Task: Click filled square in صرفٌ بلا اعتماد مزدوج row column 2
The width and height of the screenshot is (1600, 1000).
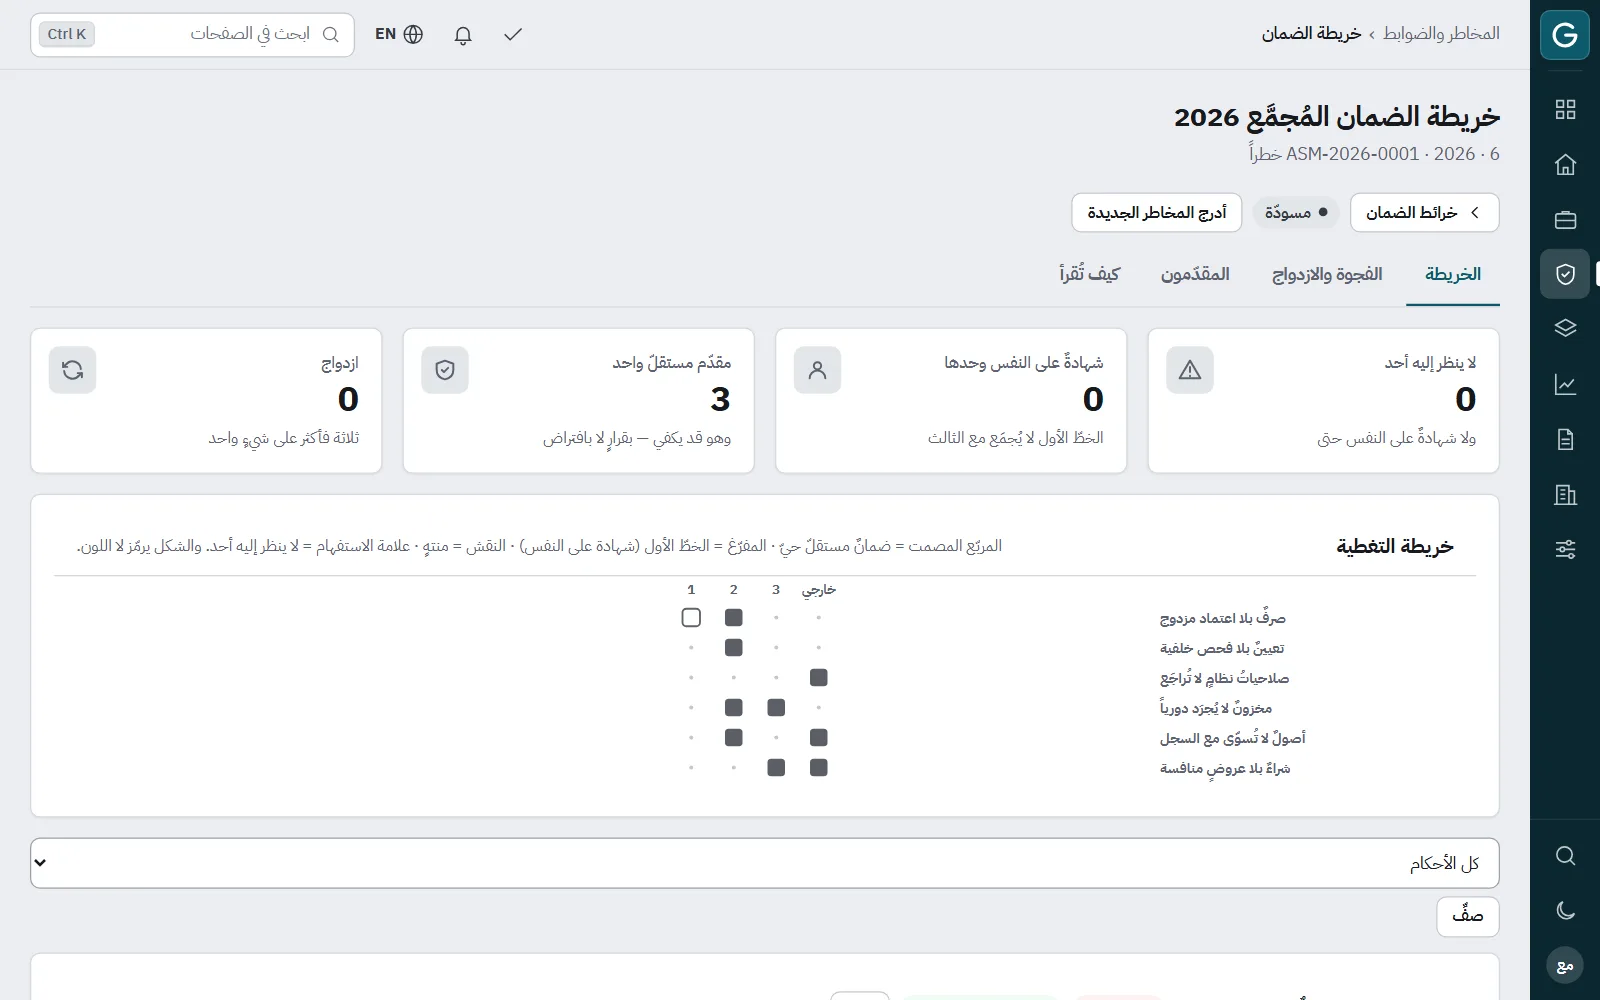Action: (734, 618)
